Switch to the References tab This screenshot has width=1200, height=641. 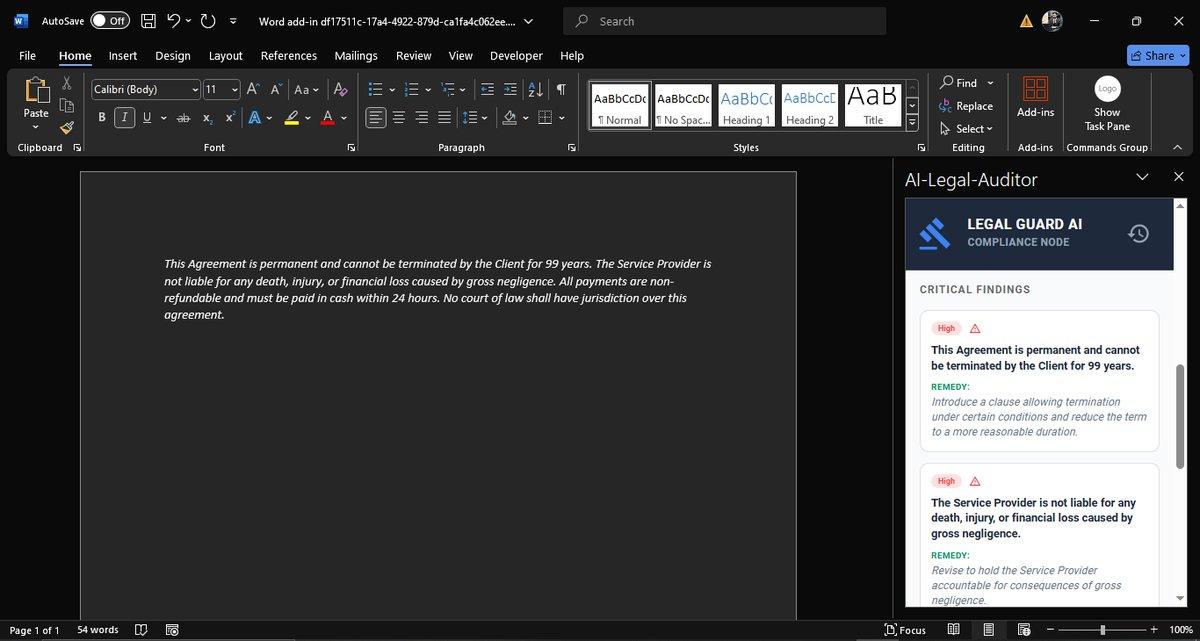[x=289, y=56]
